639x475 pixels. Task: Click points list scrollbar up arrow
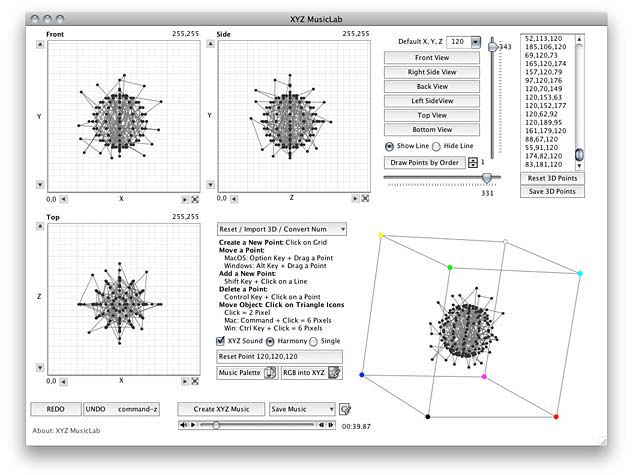pos(579,39)
